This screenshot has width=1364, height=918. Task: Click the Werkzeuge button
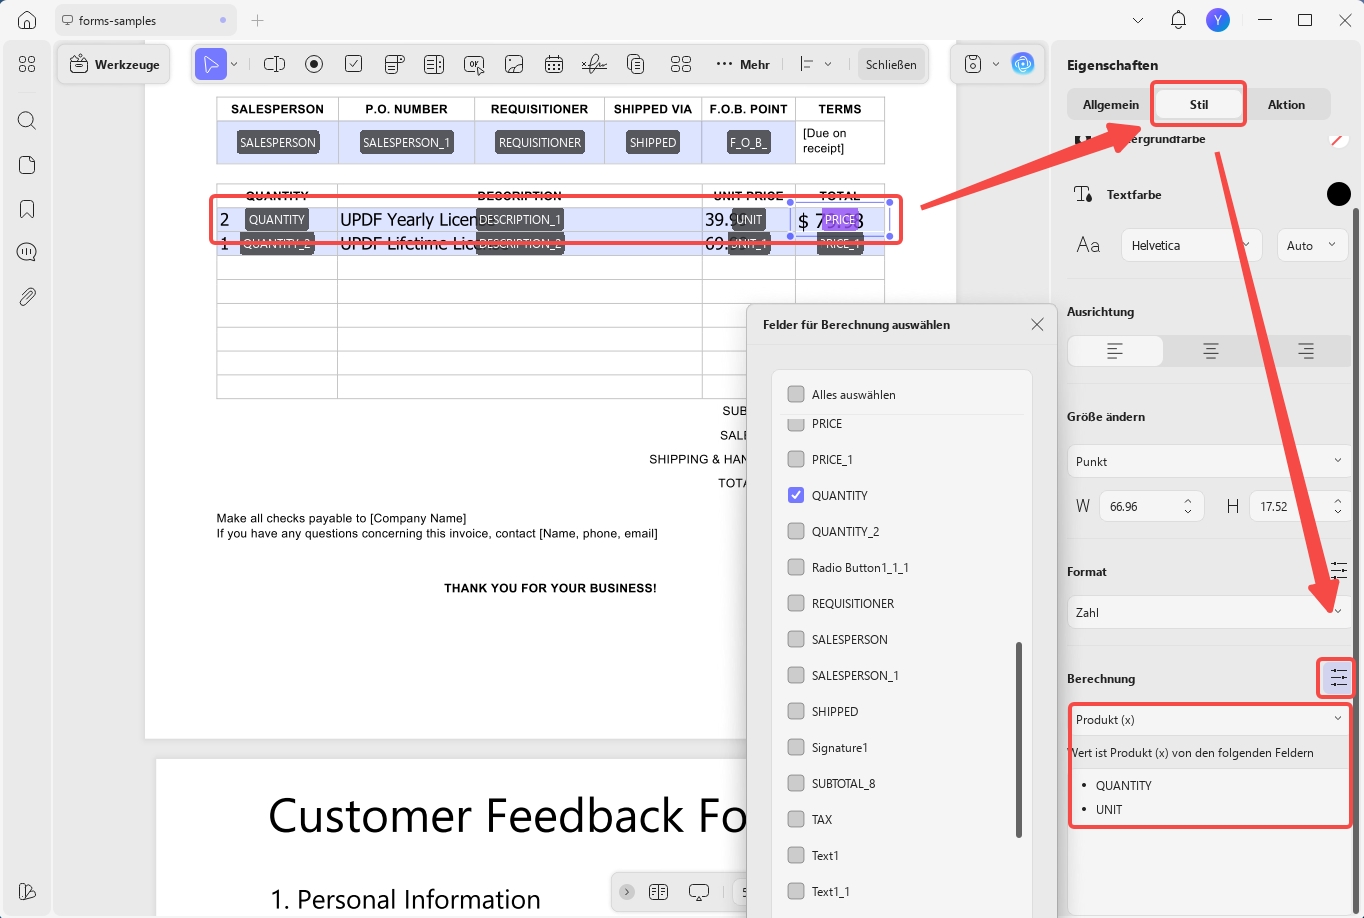[114, 64]
